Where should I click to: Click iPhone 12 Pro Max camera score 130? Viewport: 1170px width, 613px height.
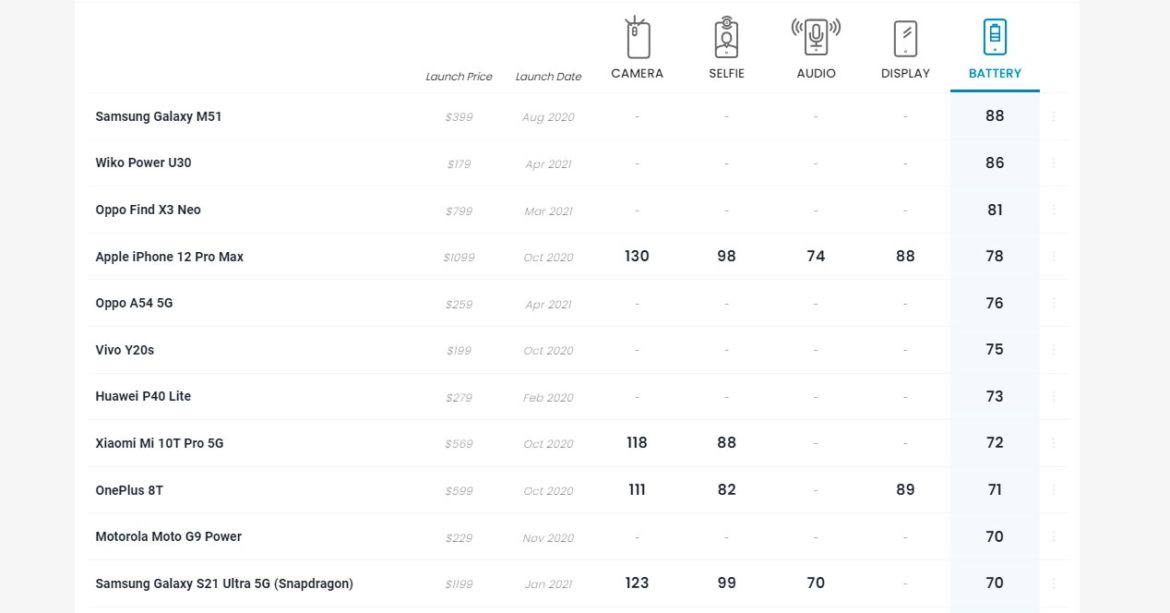click(637, 256)
